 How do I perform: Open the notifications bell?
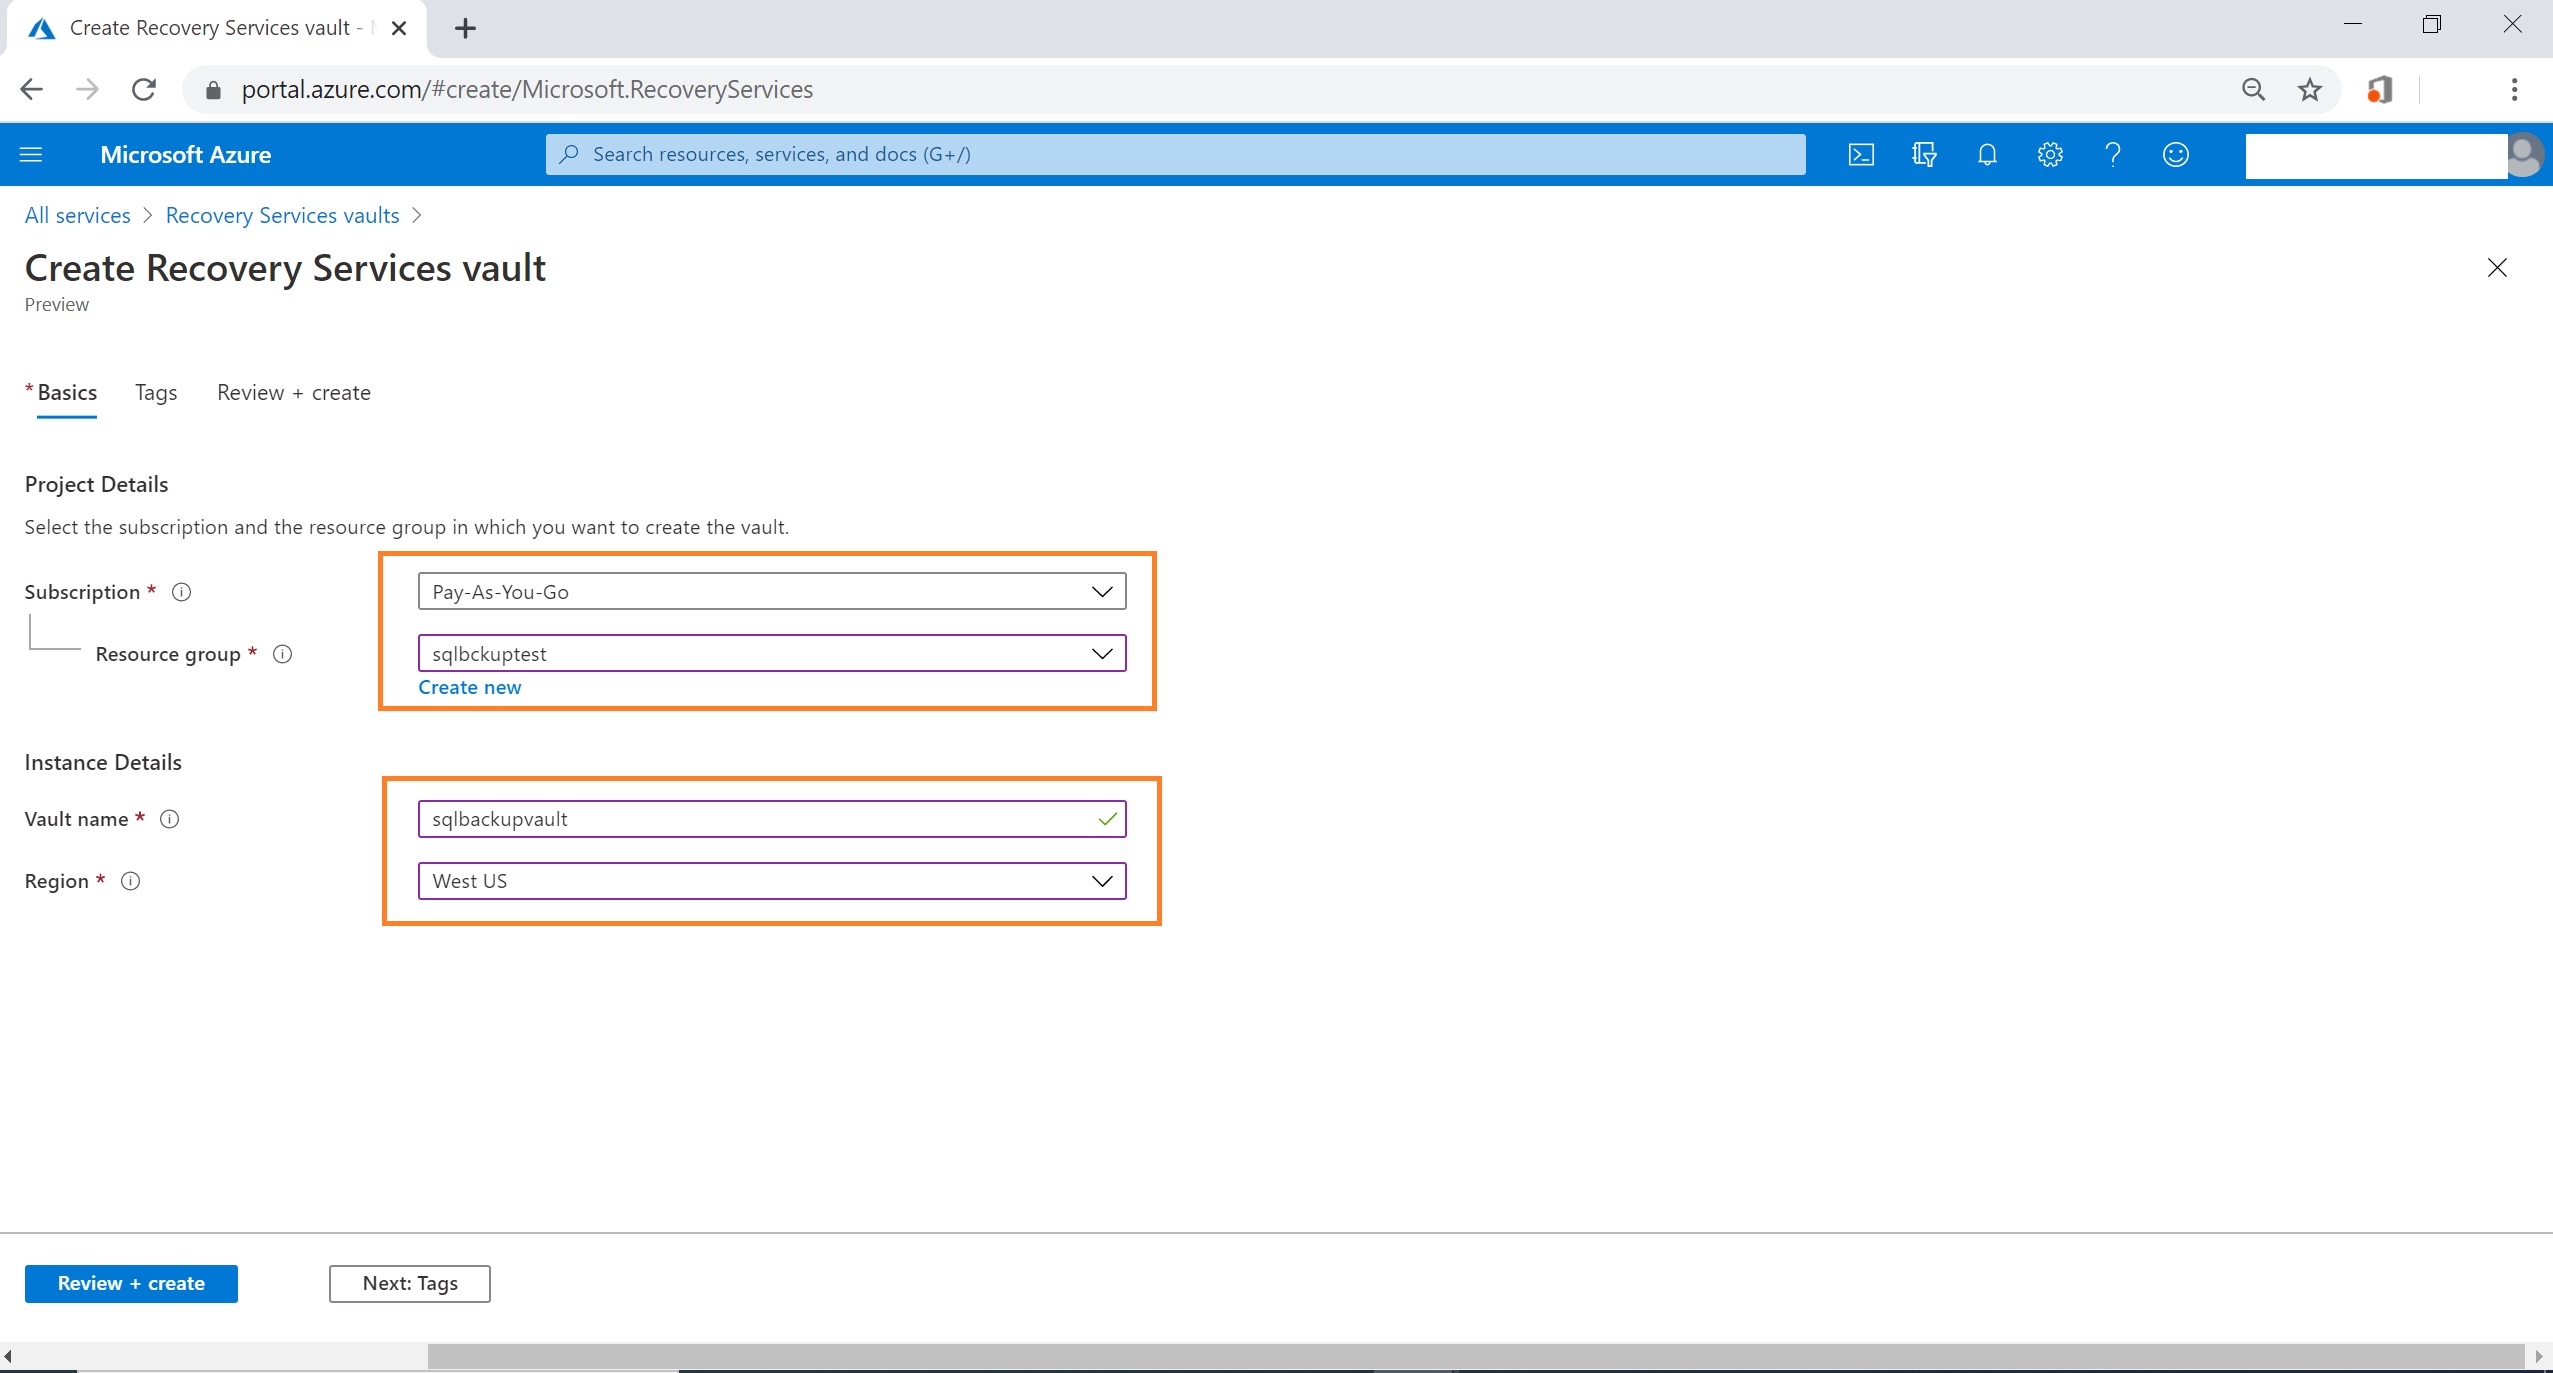tap(1987, 154)
